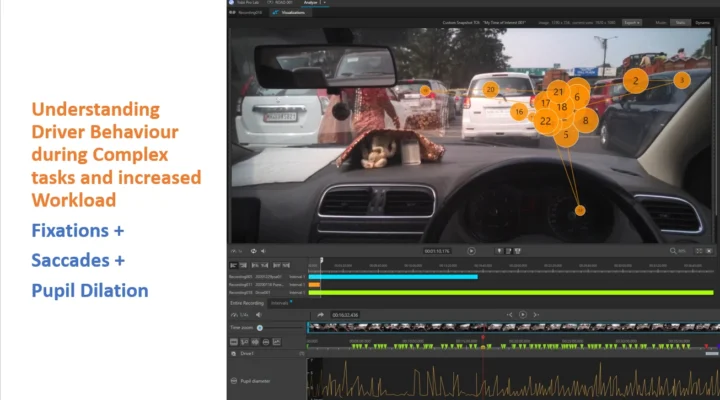Click the second timeline alignment icon
This screenshot has width=720, height=400.
243,265
